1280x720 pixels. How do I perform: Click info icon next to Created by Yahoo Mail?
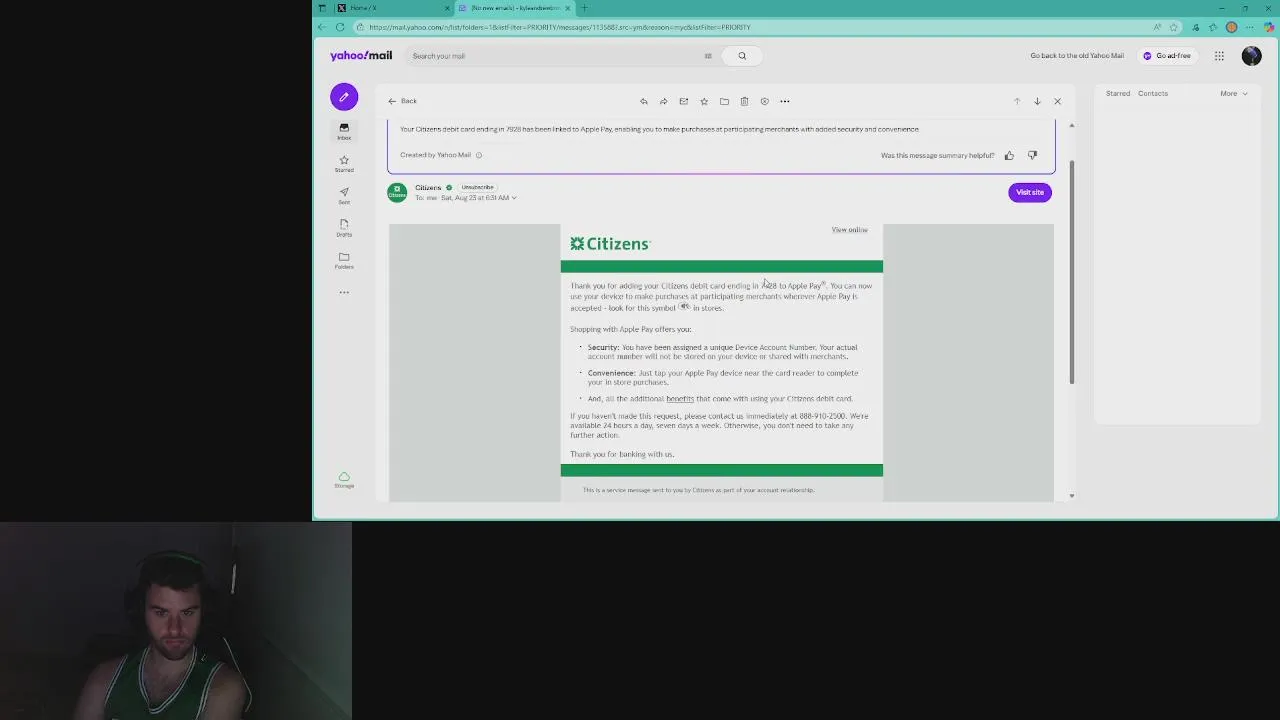479,155
